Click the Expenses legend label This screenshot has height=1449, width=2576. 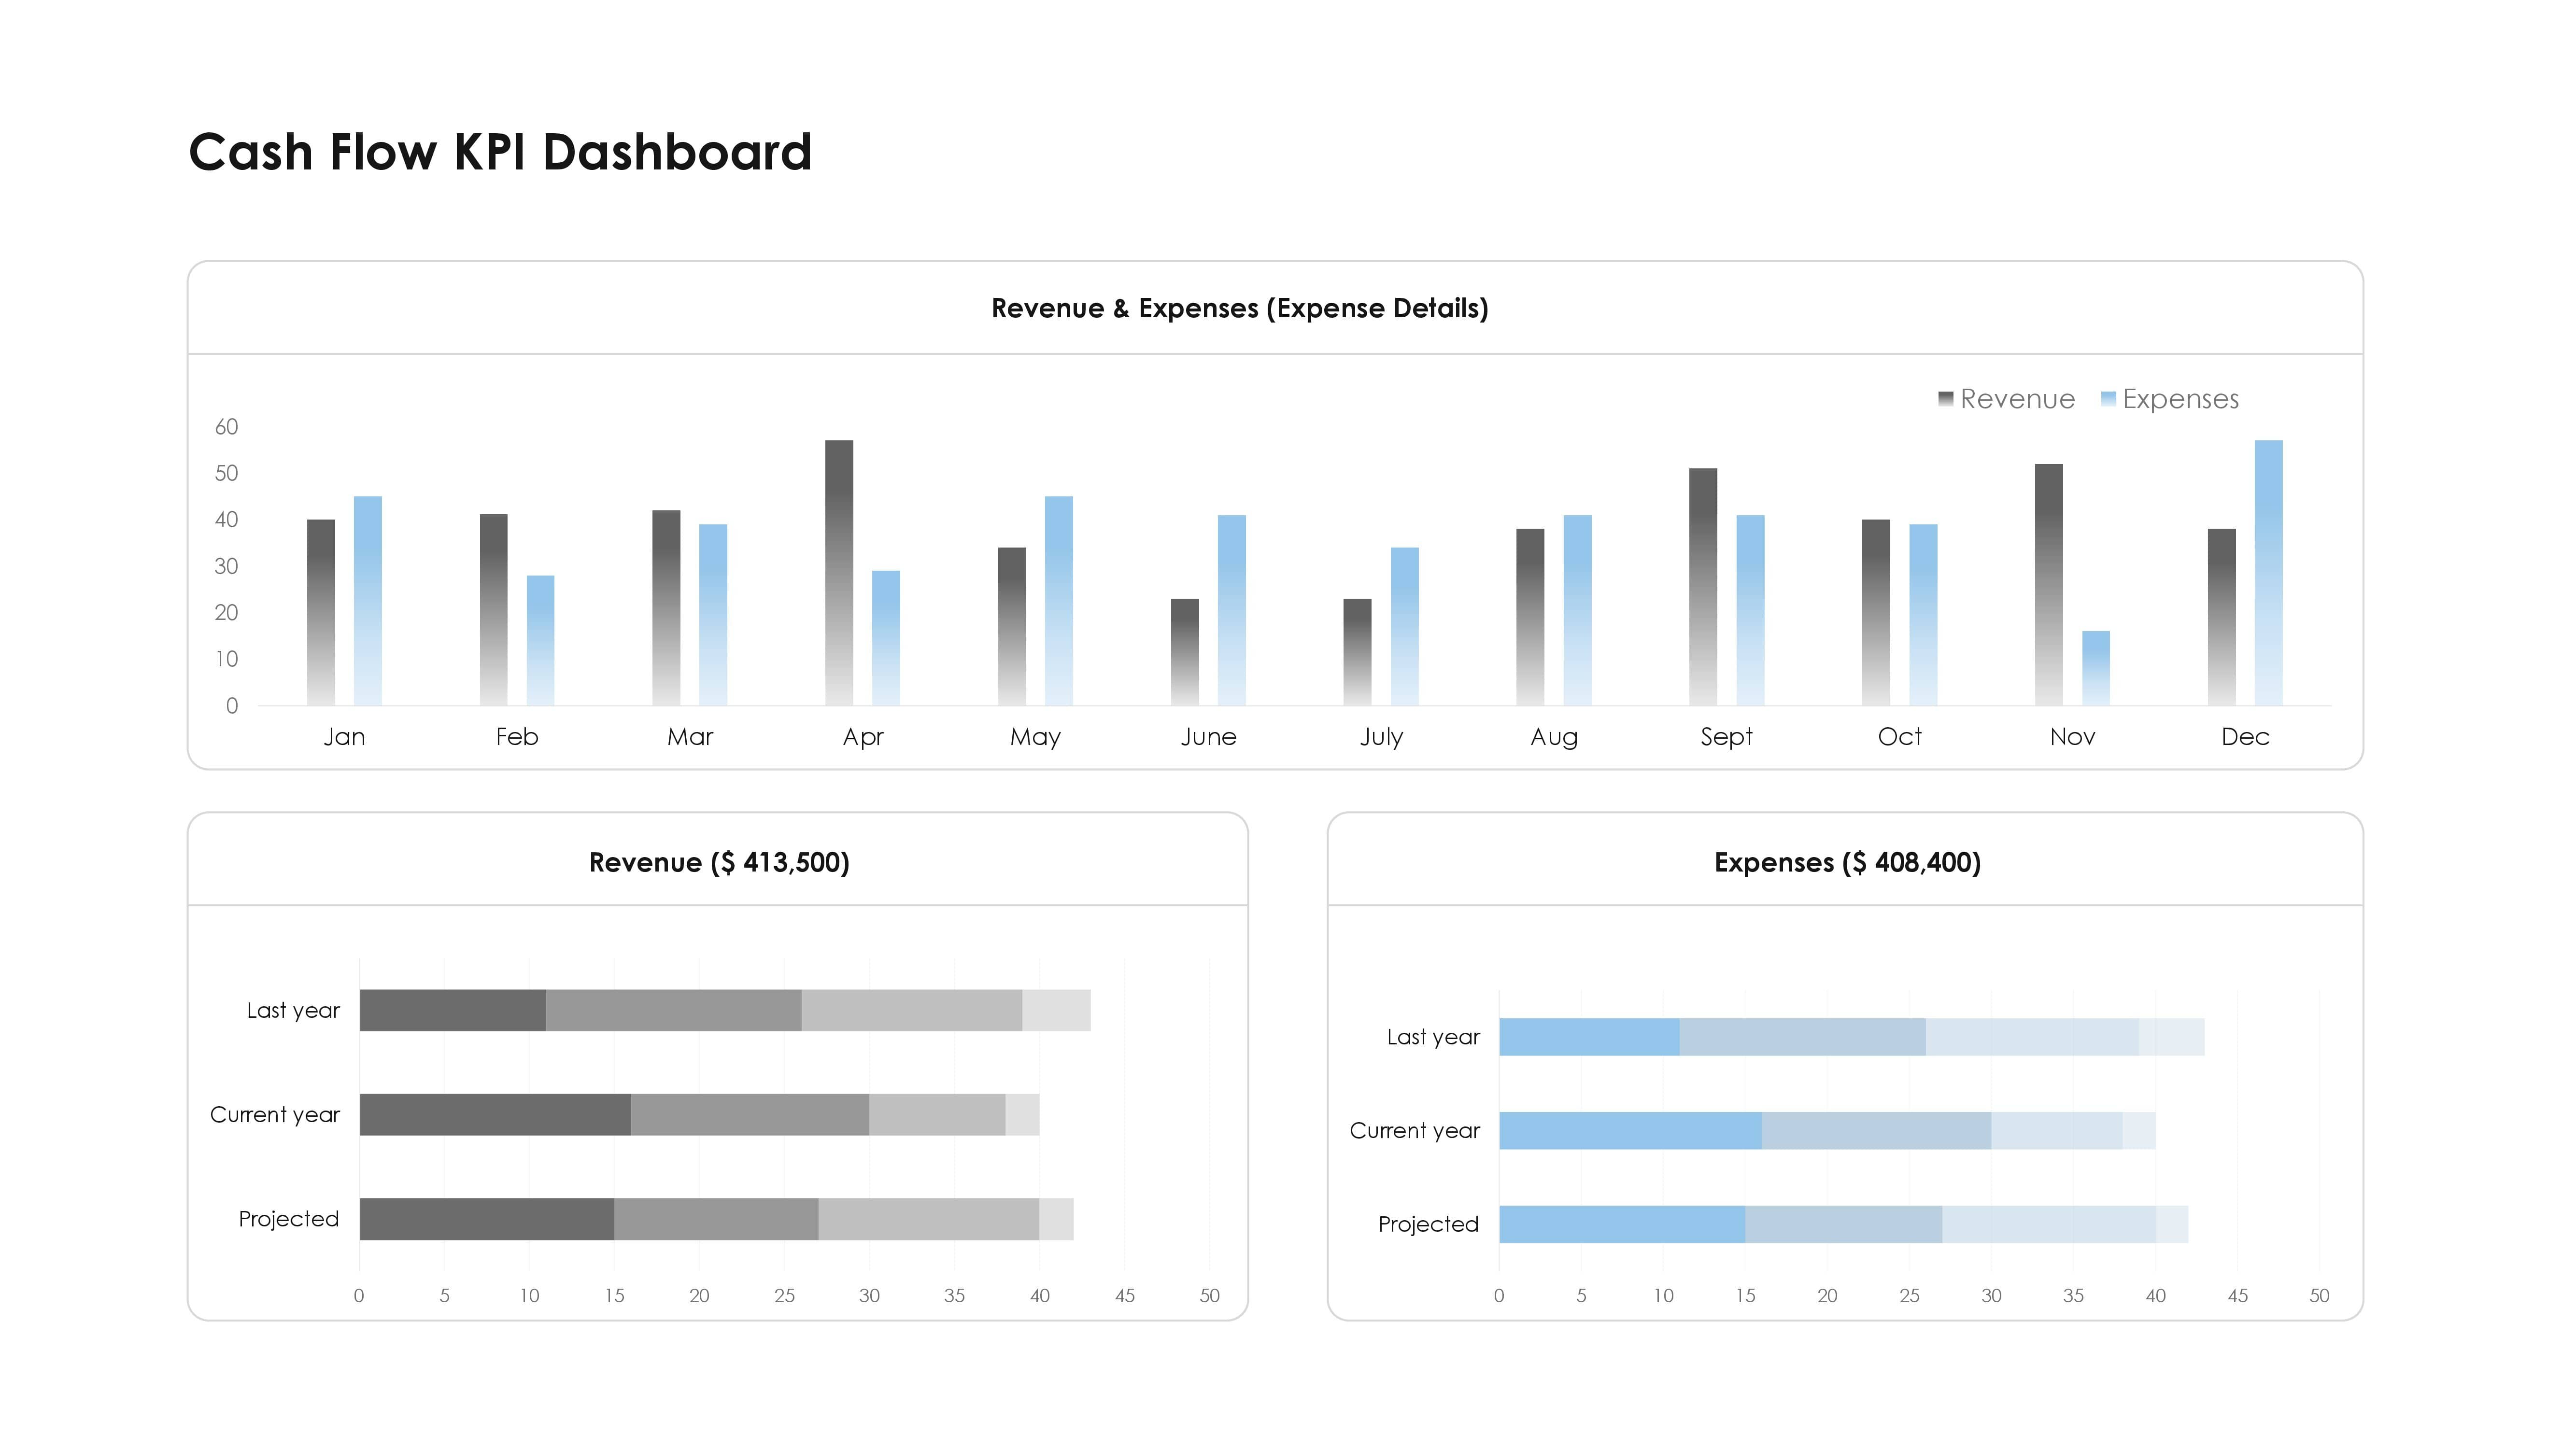click(2180, 399)
